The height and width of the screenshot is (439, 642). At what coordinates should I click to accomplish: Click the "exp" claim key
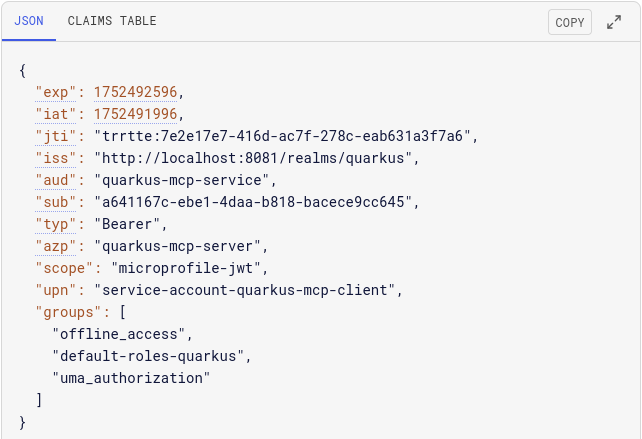coord(56,92)
